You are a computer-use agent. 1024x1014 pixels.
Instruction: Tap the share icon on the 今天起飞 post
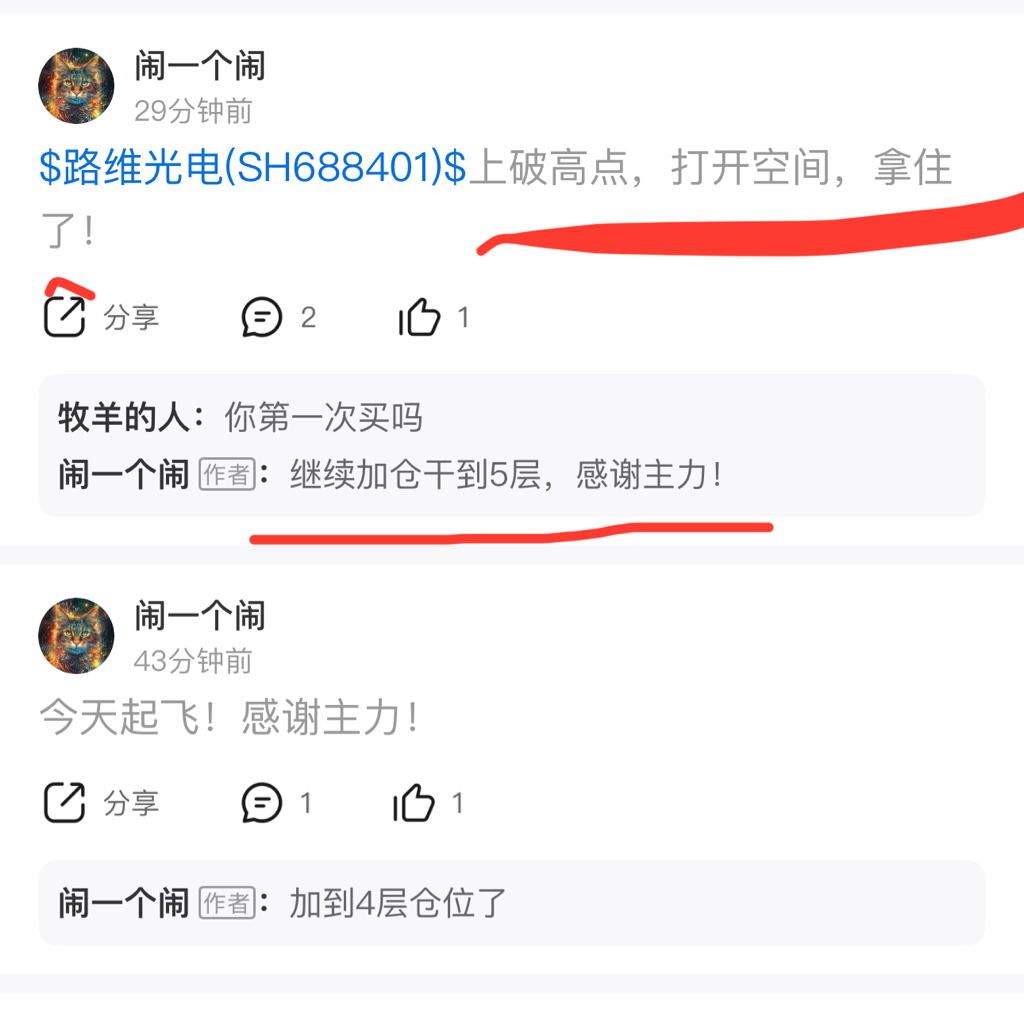pyautogui.click(x=64, y=802)
